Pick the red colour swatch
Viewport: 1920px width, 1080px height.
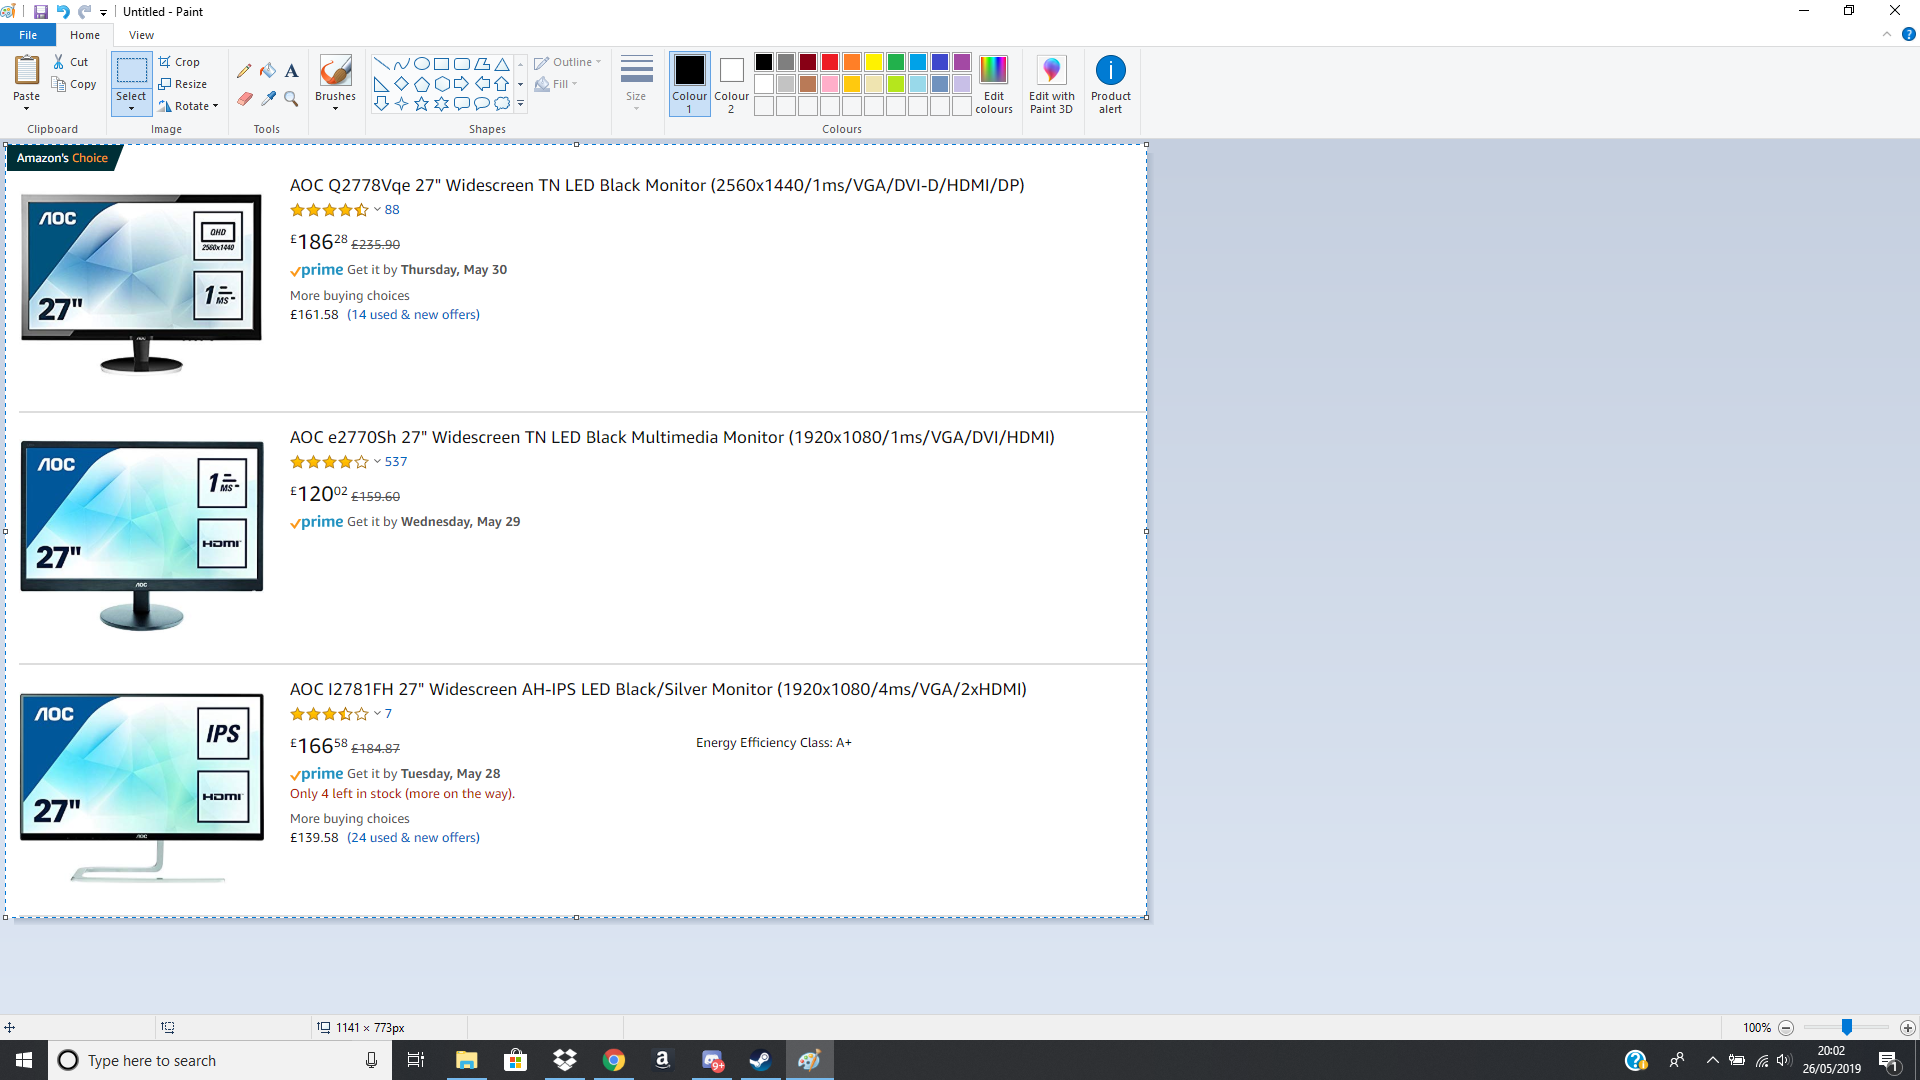pos(829,62)
